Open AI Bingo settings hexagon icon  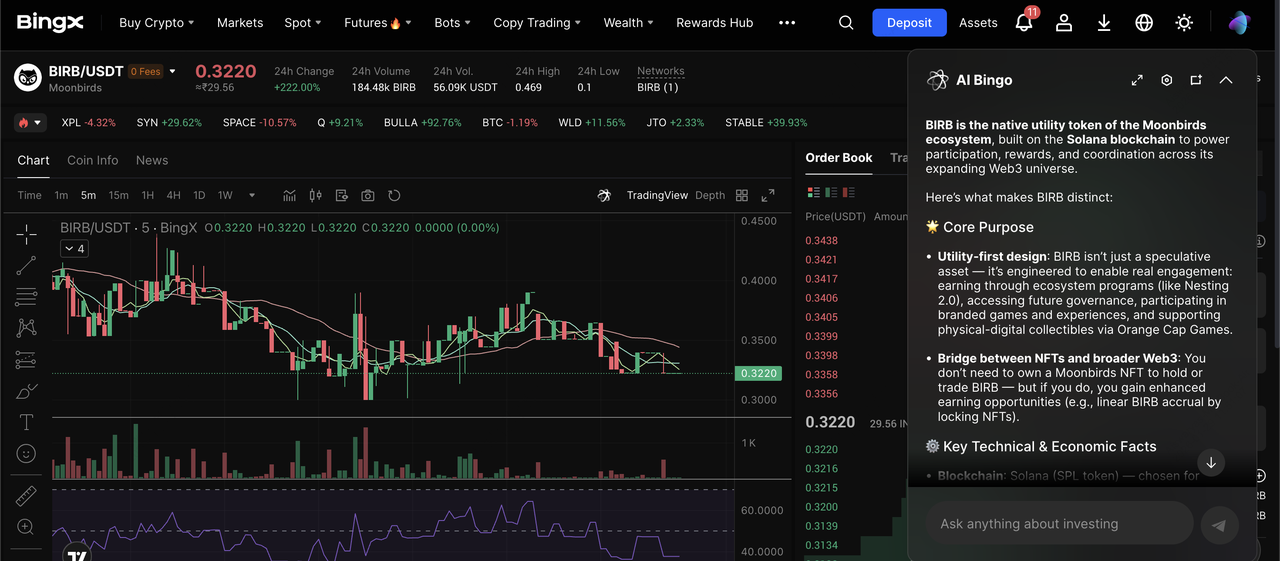click(1166, 80)
